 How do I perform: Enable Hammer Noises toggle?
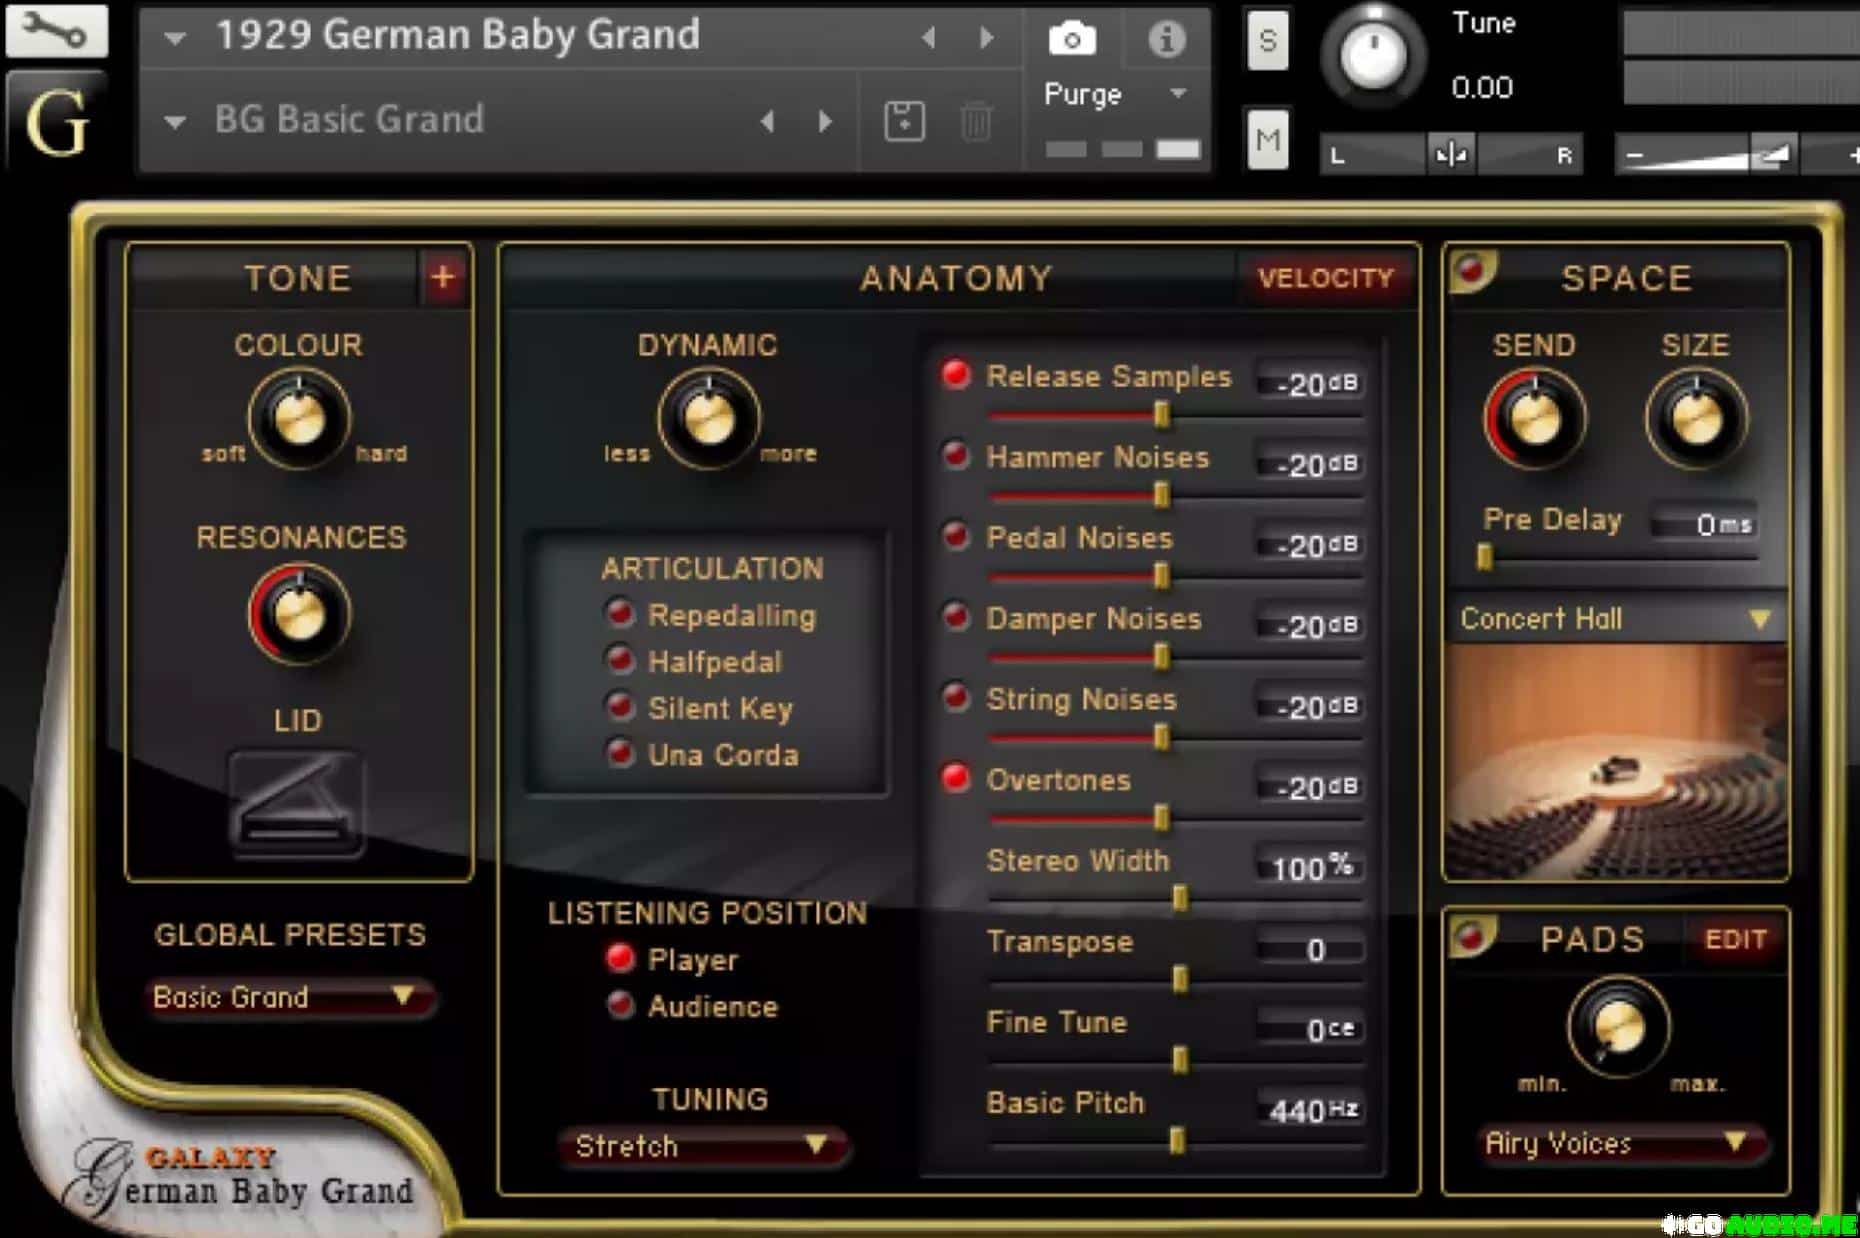point(956,456)
